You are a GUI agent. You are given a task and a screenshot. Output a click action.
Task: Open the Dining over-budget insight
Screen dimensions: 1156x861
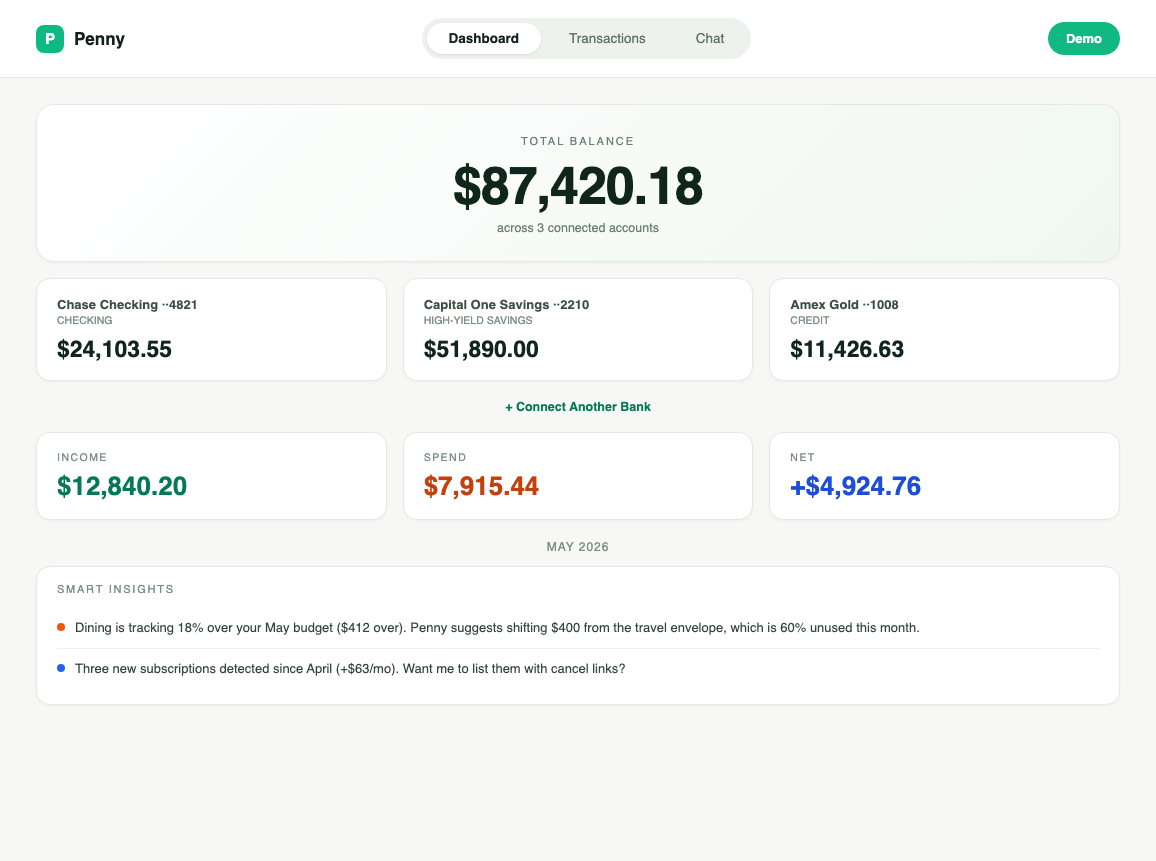[578, 628]
